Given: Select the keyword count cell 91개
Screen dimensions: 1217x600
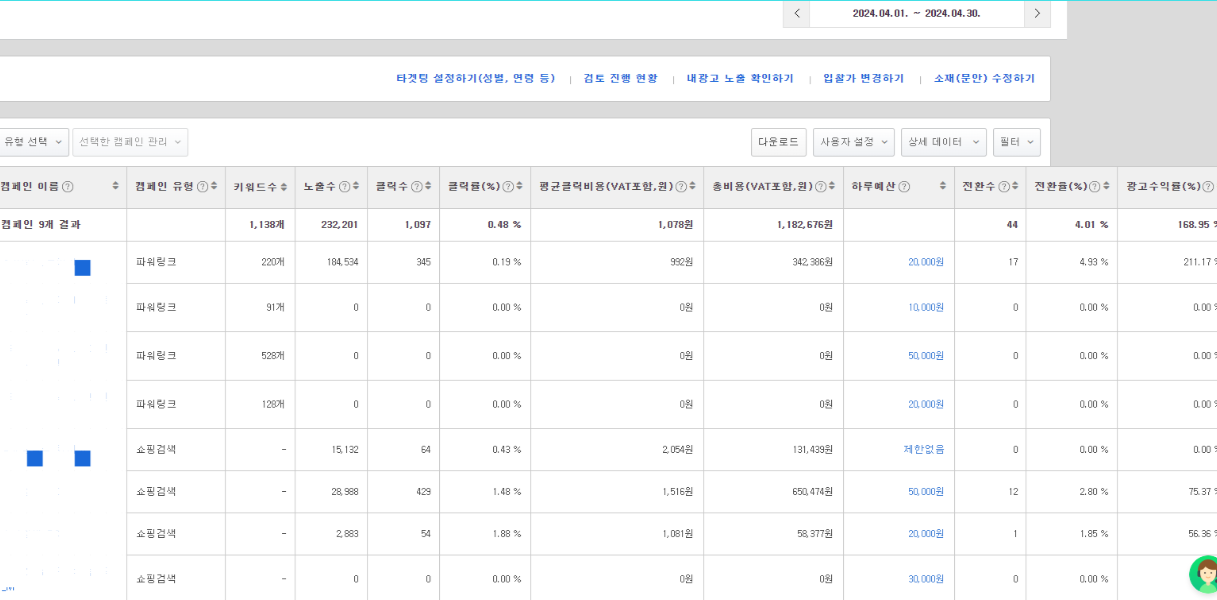Looking at the screenshot, I should point(274,307).
